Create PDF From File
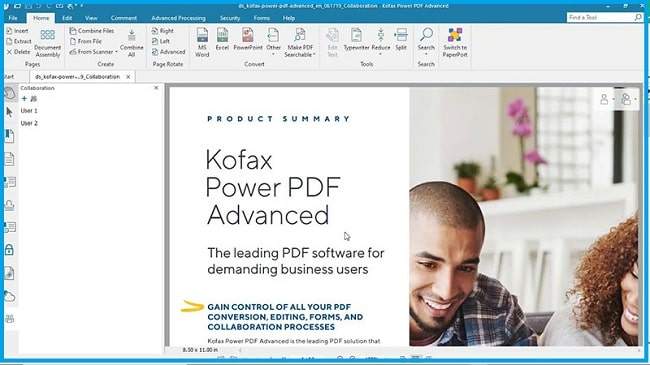The width and height of the screenshot is (650, 365). [x=86, y=41]
